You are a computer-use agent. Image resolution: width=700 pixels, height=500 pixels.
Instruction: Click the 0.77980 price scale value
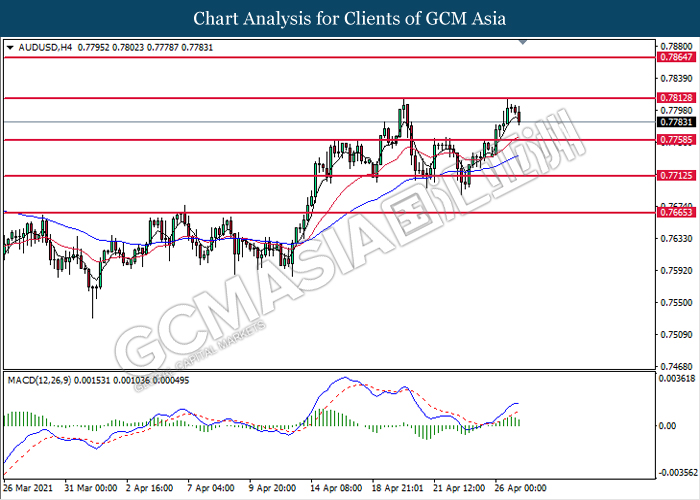pyautogui.click(x=676, y=110)
